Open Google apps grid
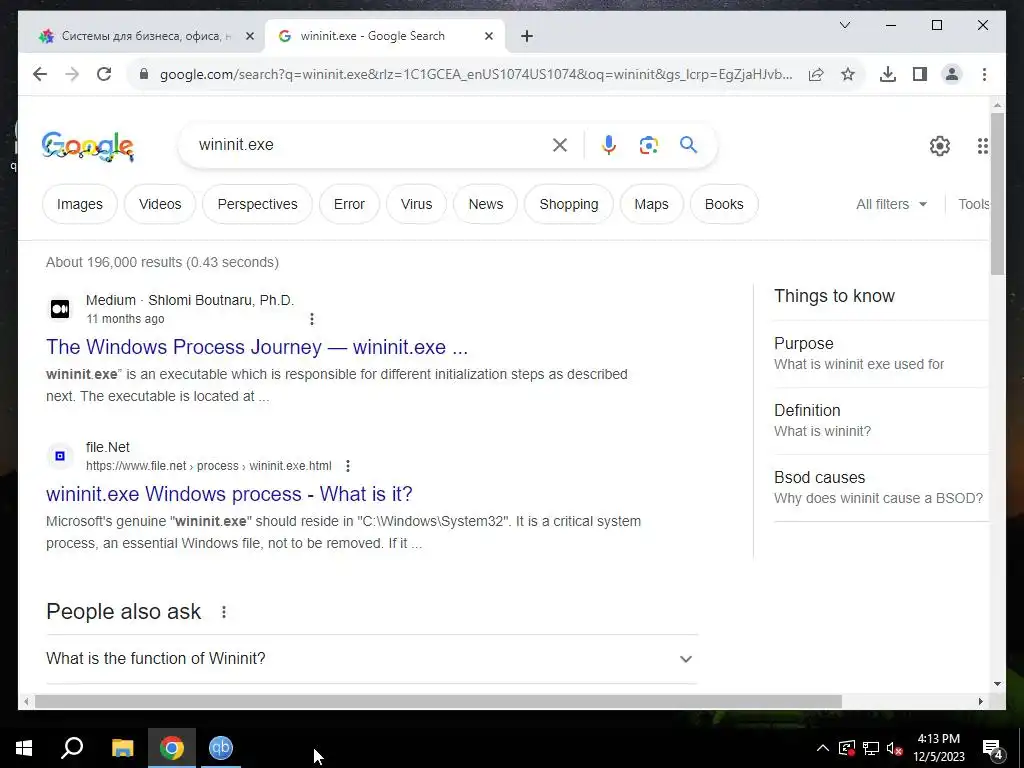The image size is (1024, 768). [982, 146]
